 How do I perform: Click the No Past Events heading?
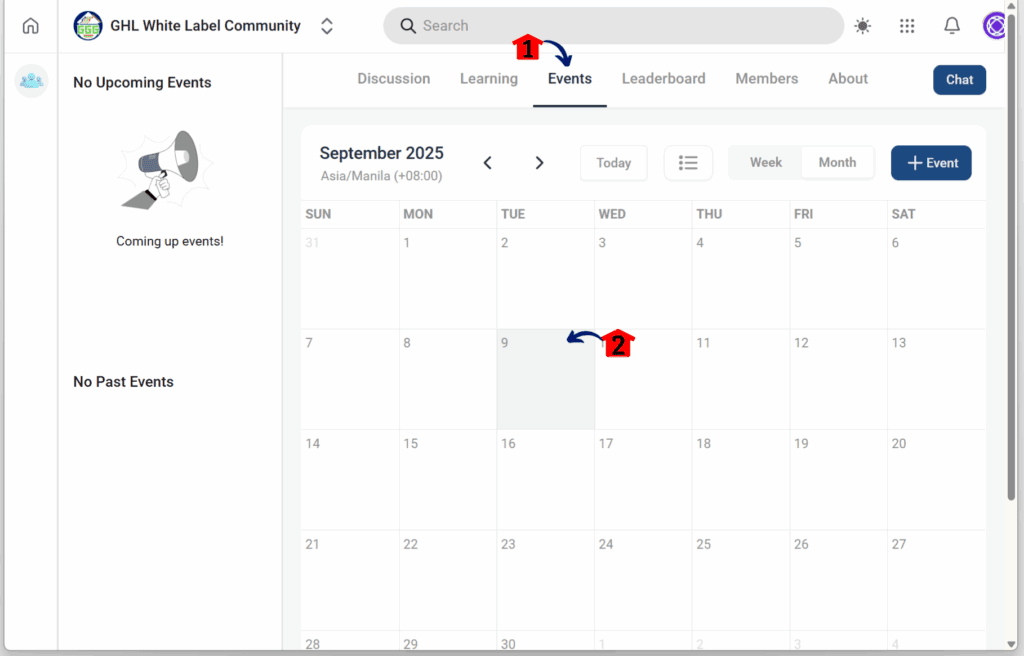[x=123, y=382]
